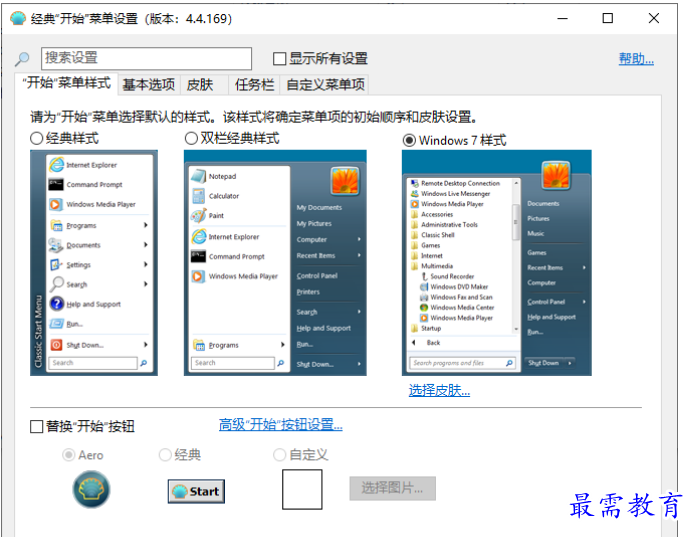Minimize the settings window

[562, 19]
